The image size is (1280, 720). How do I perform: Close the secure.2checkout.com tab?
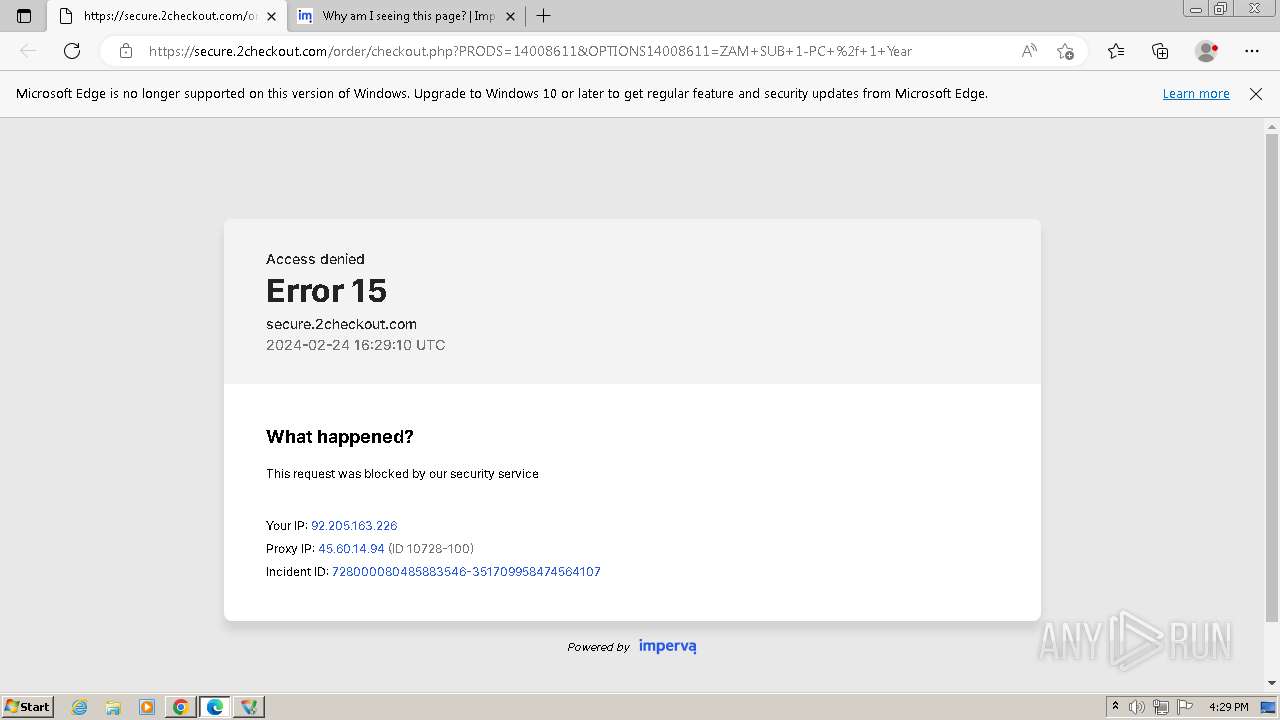(x=271, y=16)
